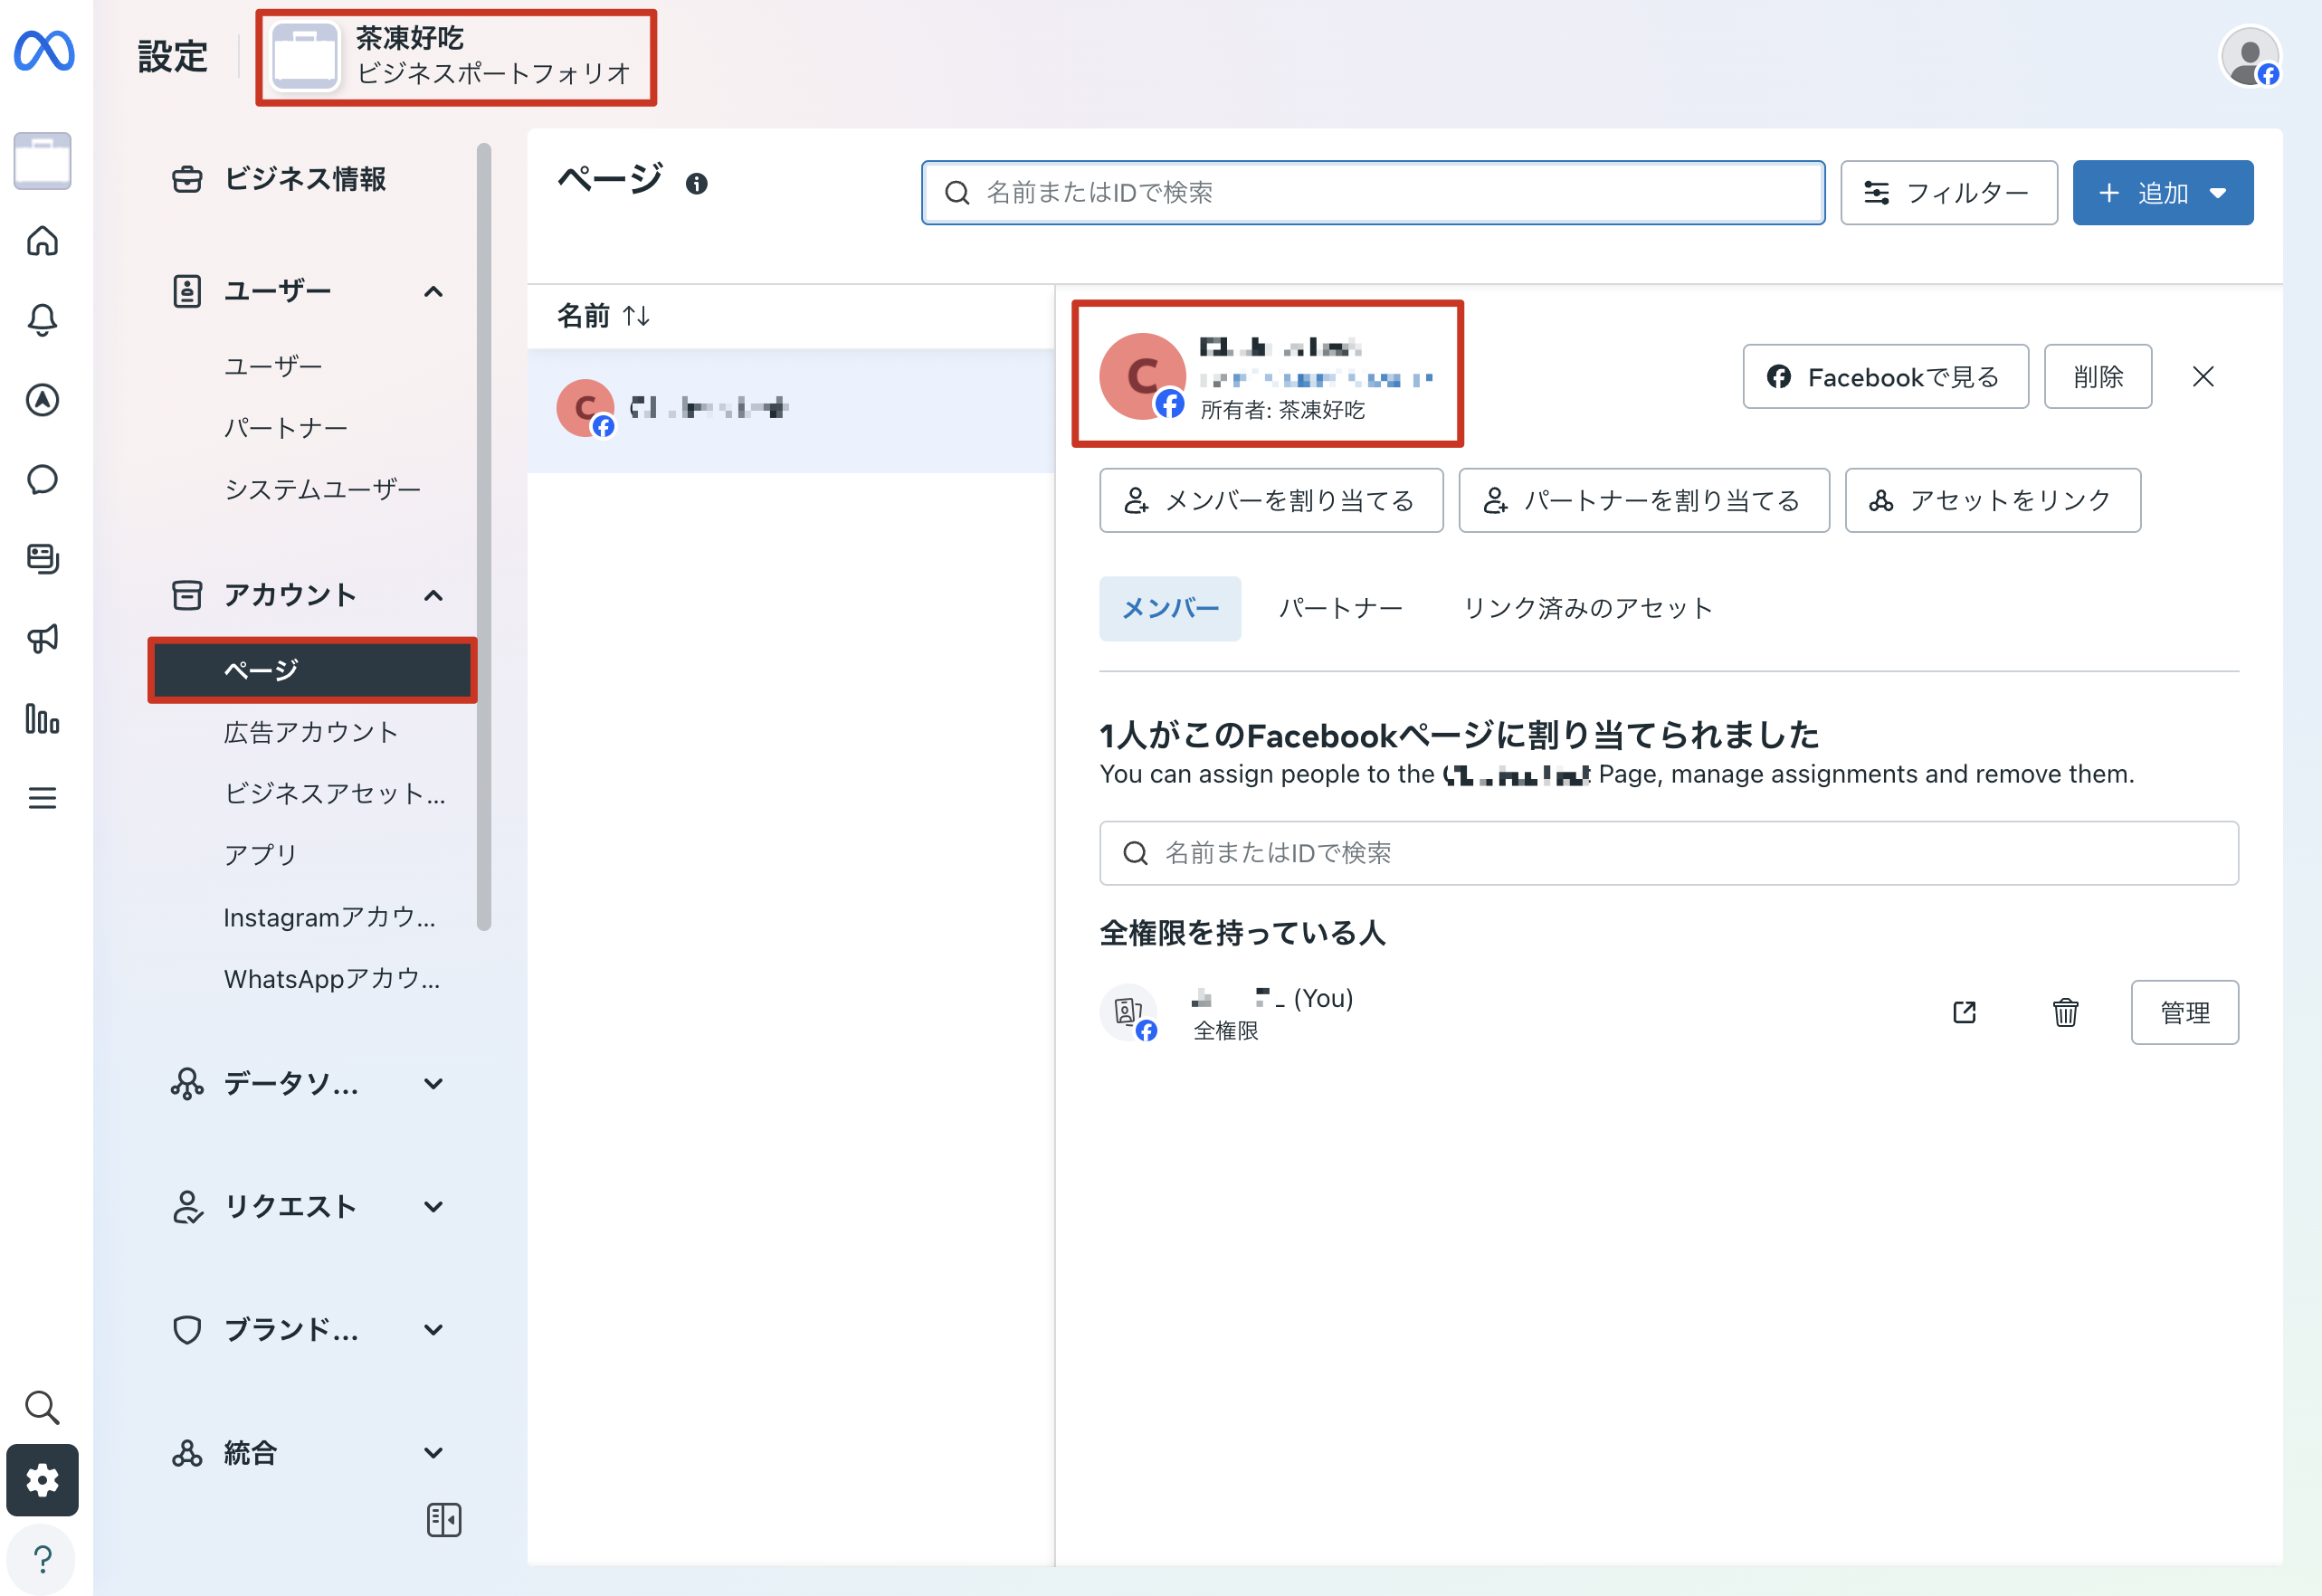The image size is (2322, 1596).
Task: Open the 追加 dropdown button
Action: coord(2162,193)
